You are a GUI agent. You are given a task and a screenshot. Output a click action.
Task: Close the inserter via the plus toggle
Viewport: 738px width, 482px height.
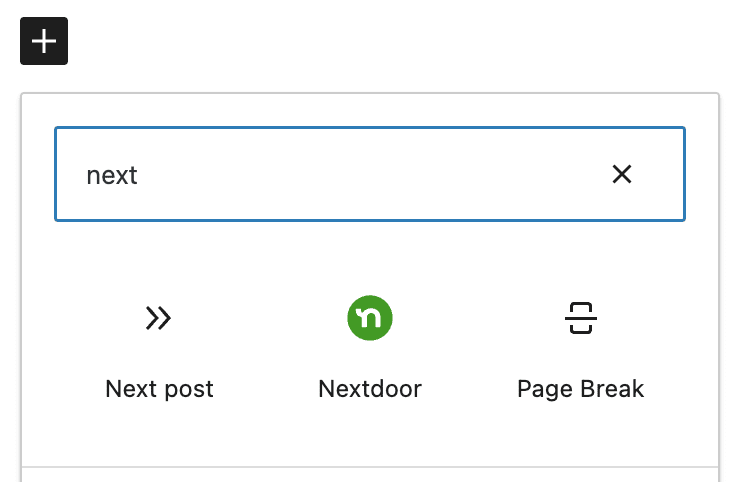click(44, 41)
